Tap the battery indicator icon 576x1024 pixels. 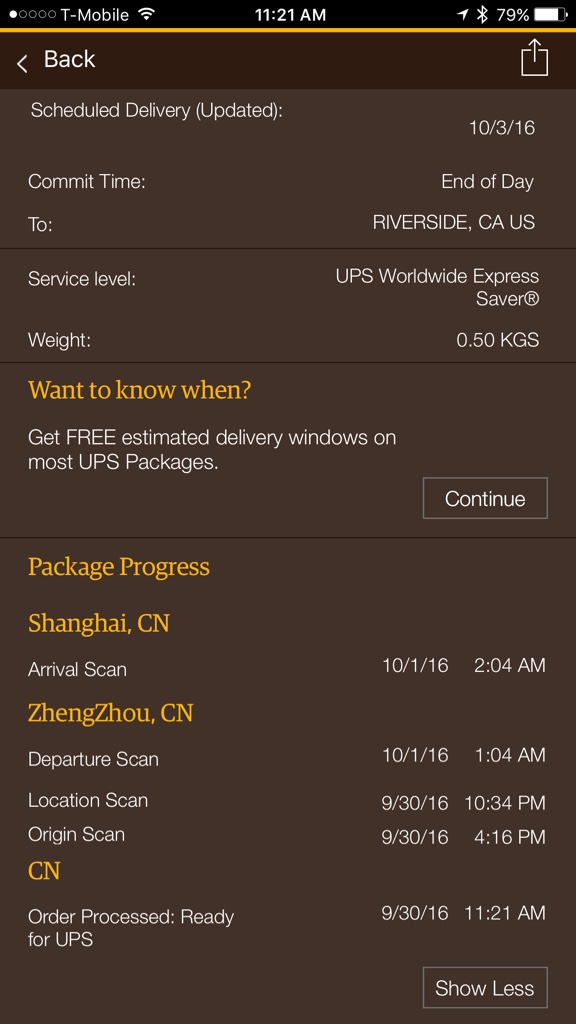click(550, 14)
